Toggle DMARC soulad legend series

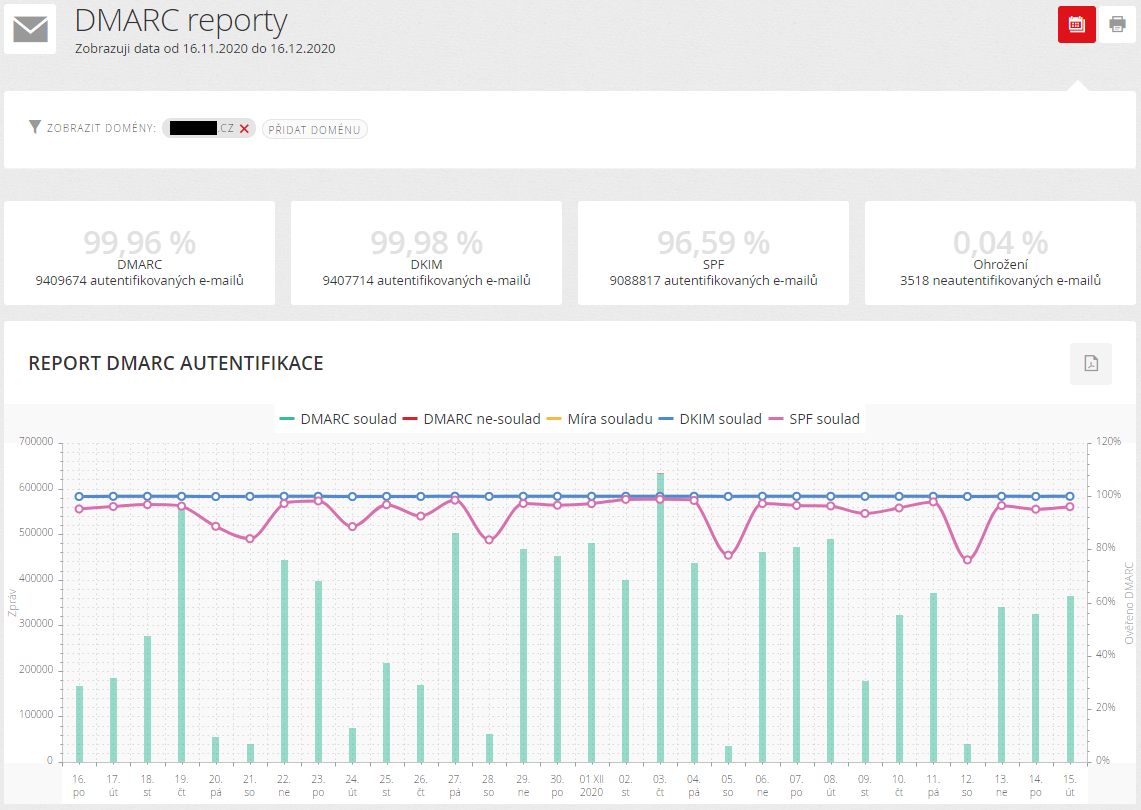click(338, 419)
